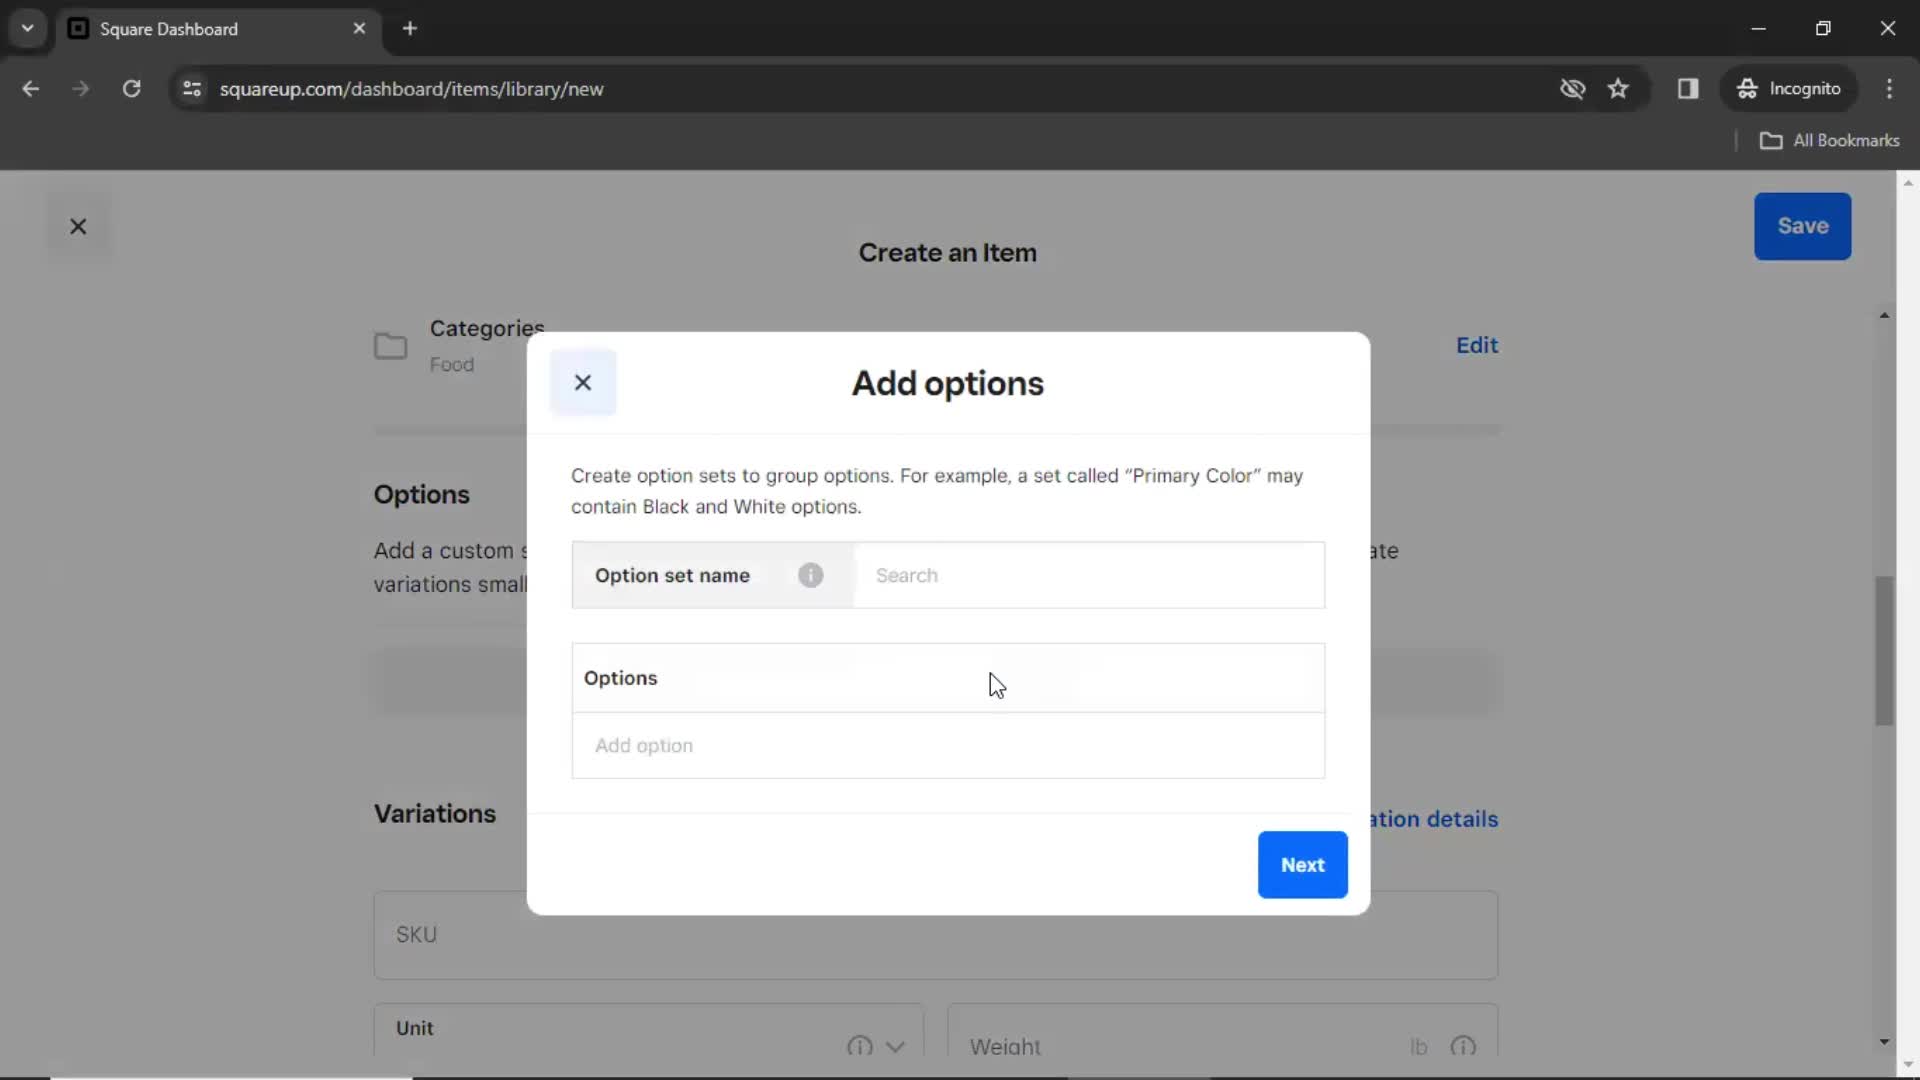Click the Categories folder icon
The height and width of the screenshot is (1080, 1920).
[390, 346]
